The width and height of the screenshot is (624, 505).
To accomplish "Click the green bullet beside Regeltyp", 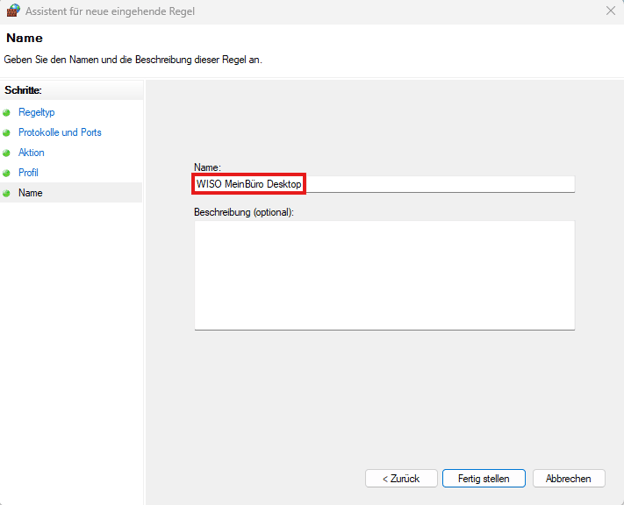I will click(7, 113).
